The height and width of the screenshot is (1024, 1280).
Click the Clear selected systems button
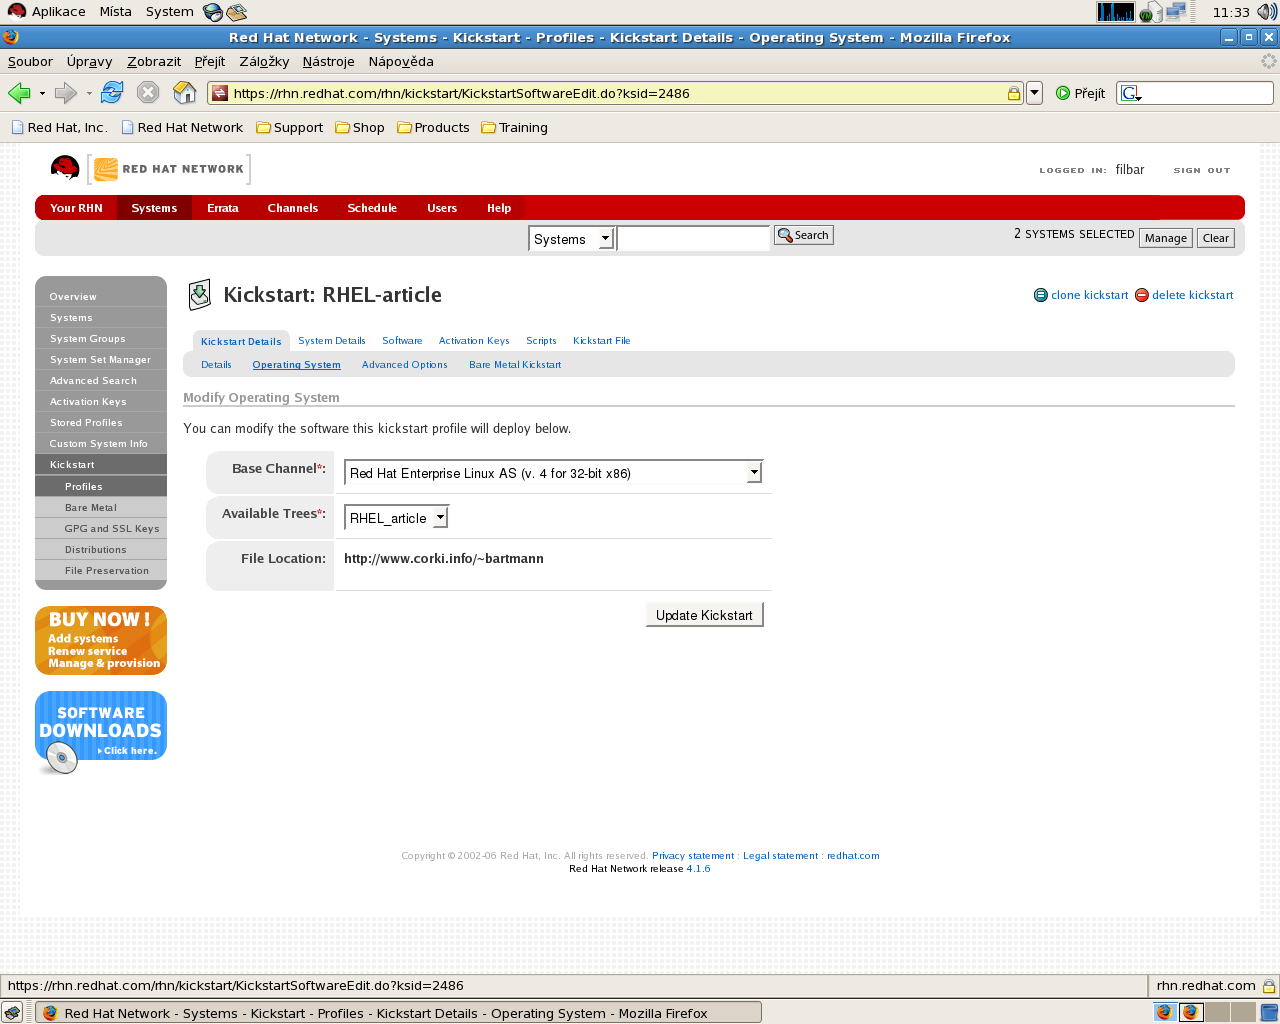pos(1216,238)
